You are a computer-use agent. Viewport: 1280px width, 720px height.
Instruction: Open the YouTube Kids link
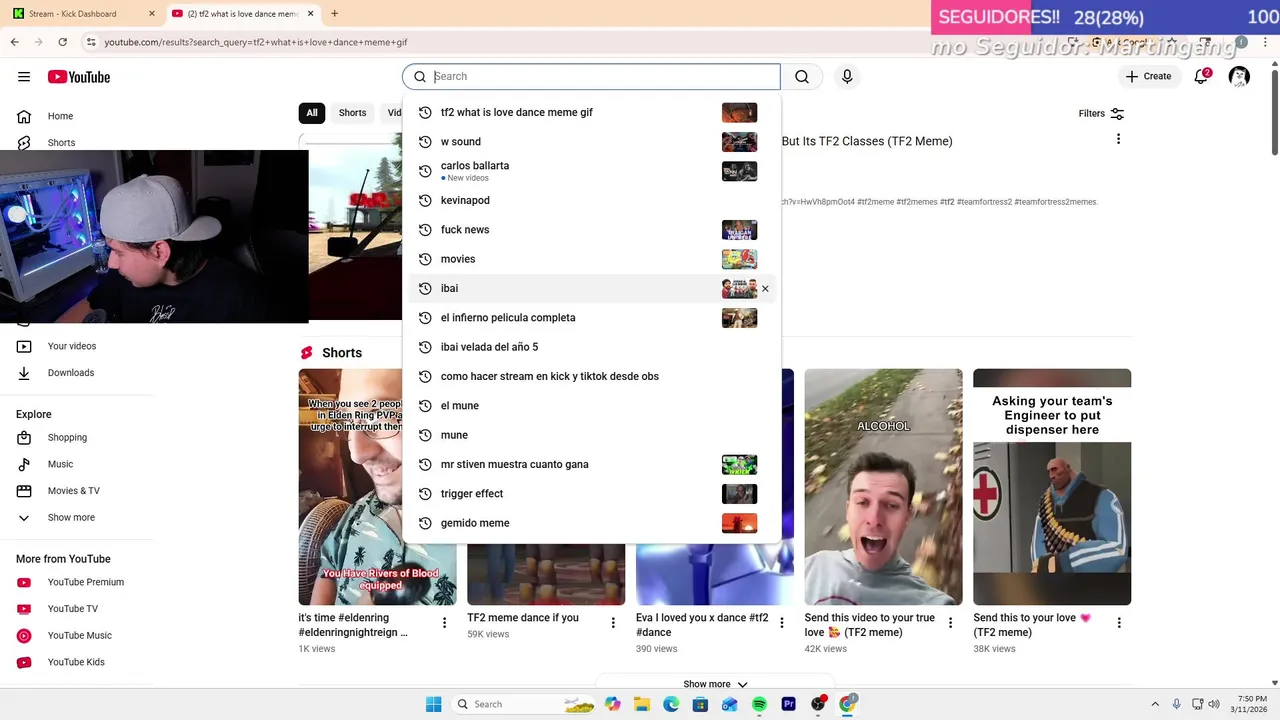point(75,662)
